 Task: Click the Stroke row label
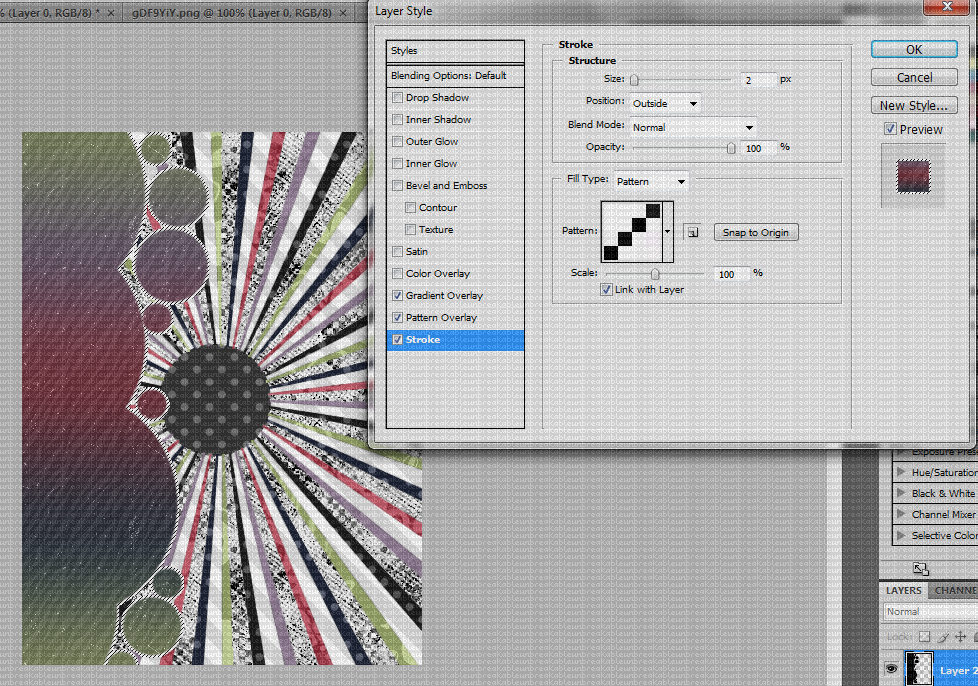(x=423, y=340)
